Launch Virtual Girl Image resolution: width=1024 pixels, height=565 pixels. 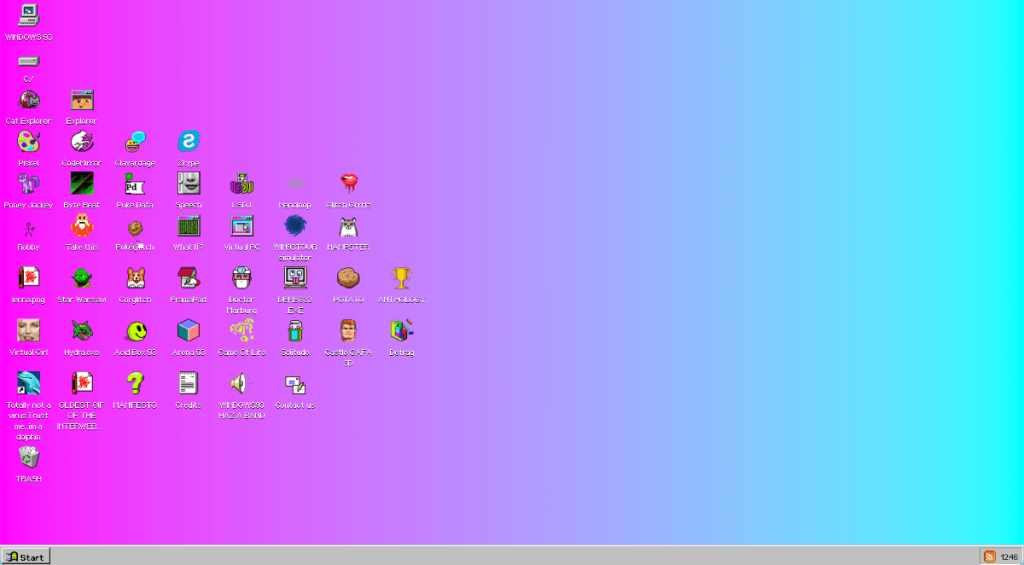pyautogui.click(x=29, y=331)
